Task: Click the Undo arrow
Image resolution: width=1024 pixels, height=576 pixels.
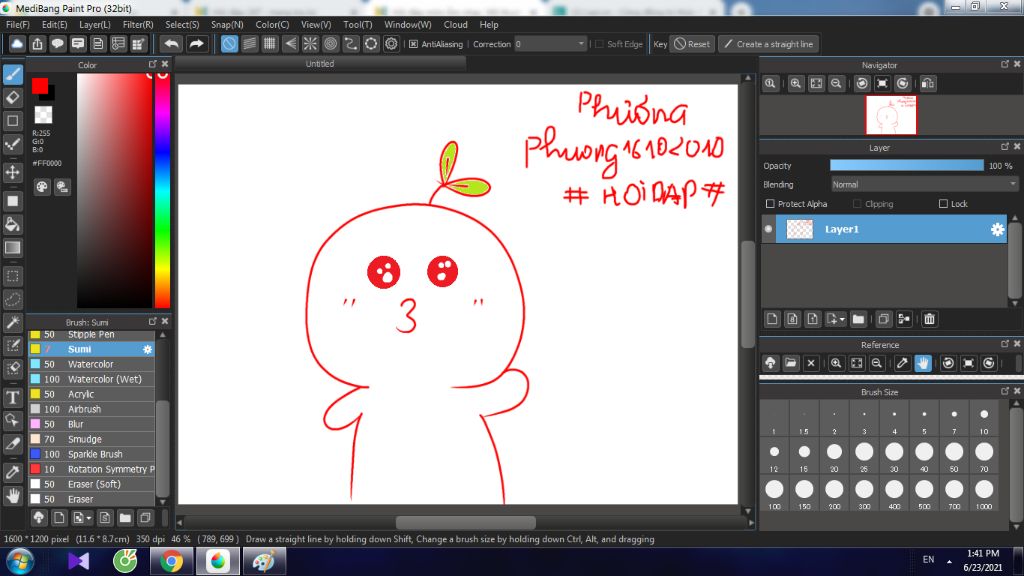Action: [x=172, y=44]
